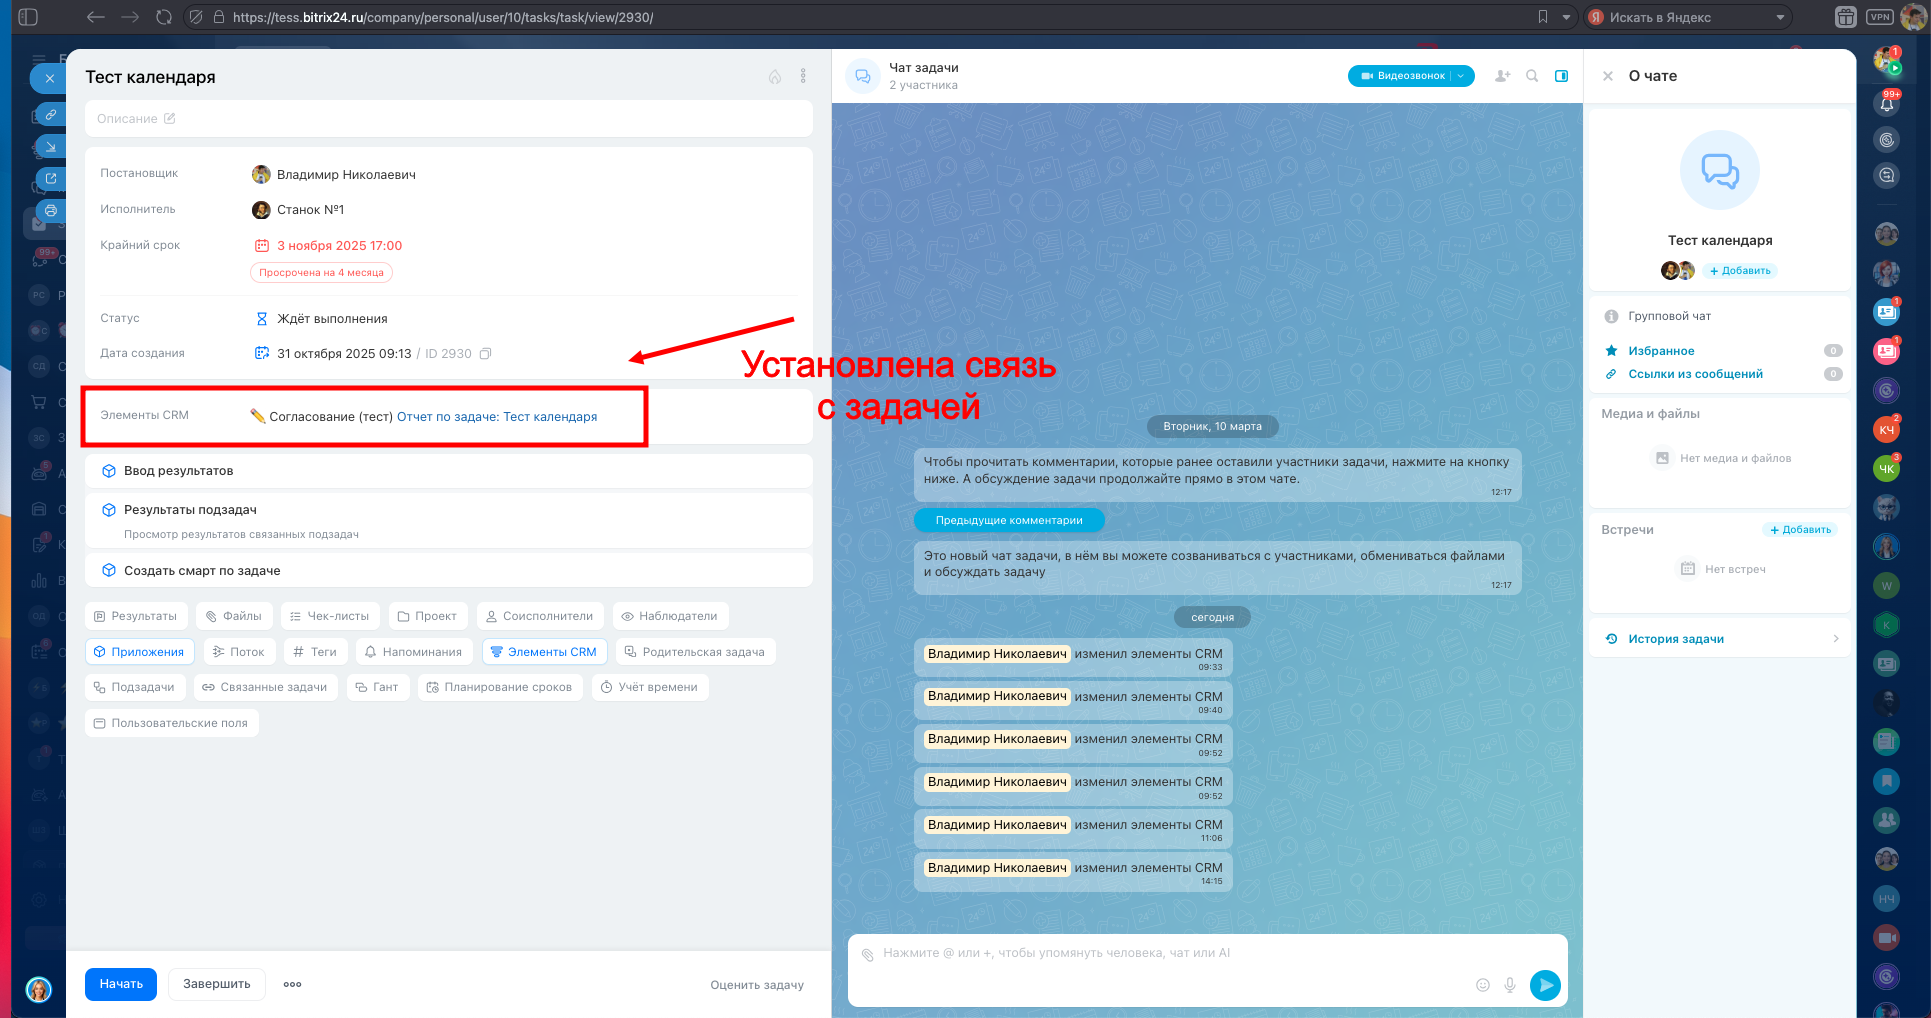Start a video call with Видеозвонок button

point(1402,76)
